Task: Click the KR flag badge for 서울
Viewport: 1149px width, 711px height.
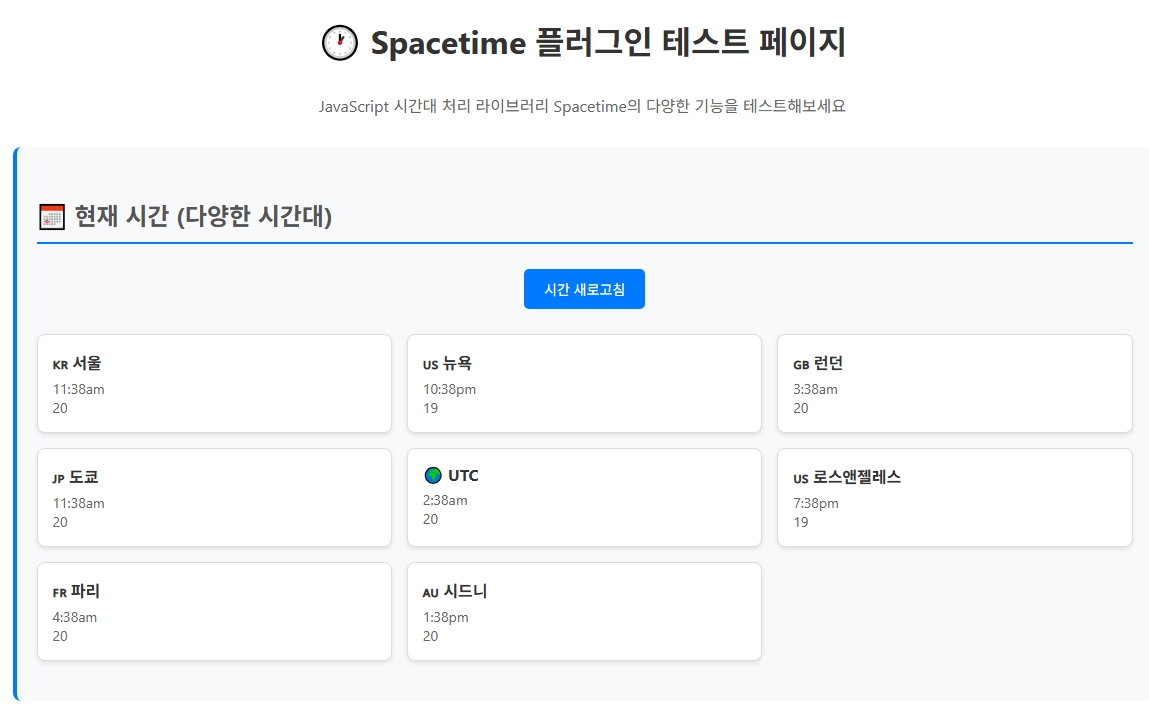Action: point(60,365)
